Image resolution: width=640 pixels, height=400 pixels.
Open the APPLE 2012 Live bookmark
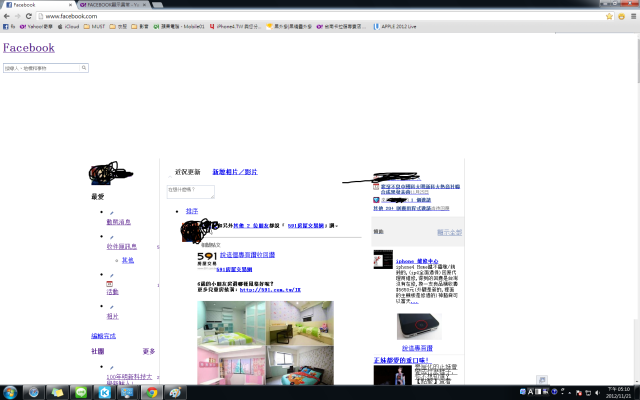pos(395,27)
